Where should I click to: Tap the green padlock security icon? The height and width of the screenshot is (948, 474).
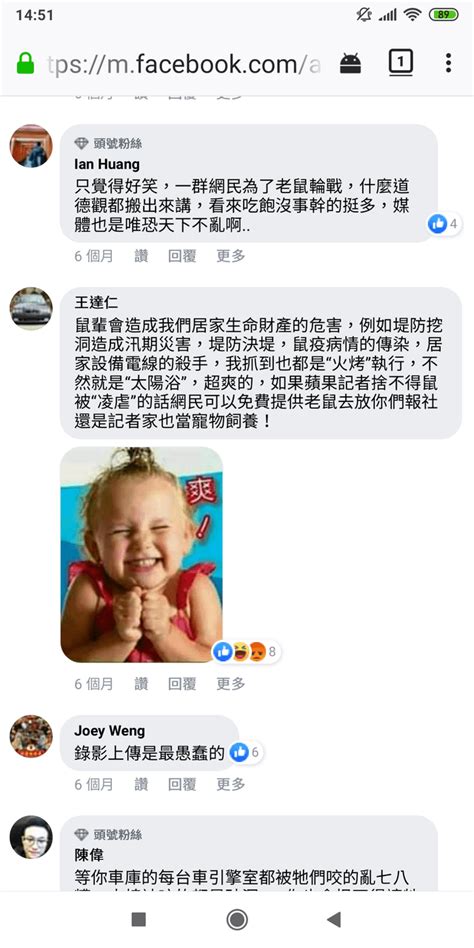(x=25, y=63)
